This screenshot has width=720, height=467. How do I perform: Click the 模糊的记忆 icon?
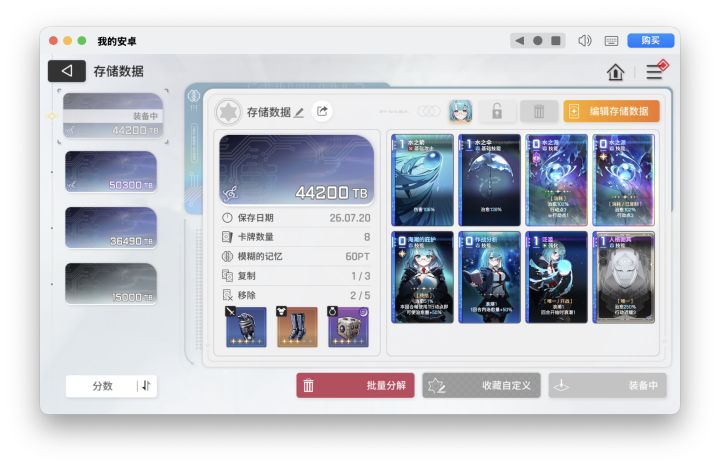(227, 256)
